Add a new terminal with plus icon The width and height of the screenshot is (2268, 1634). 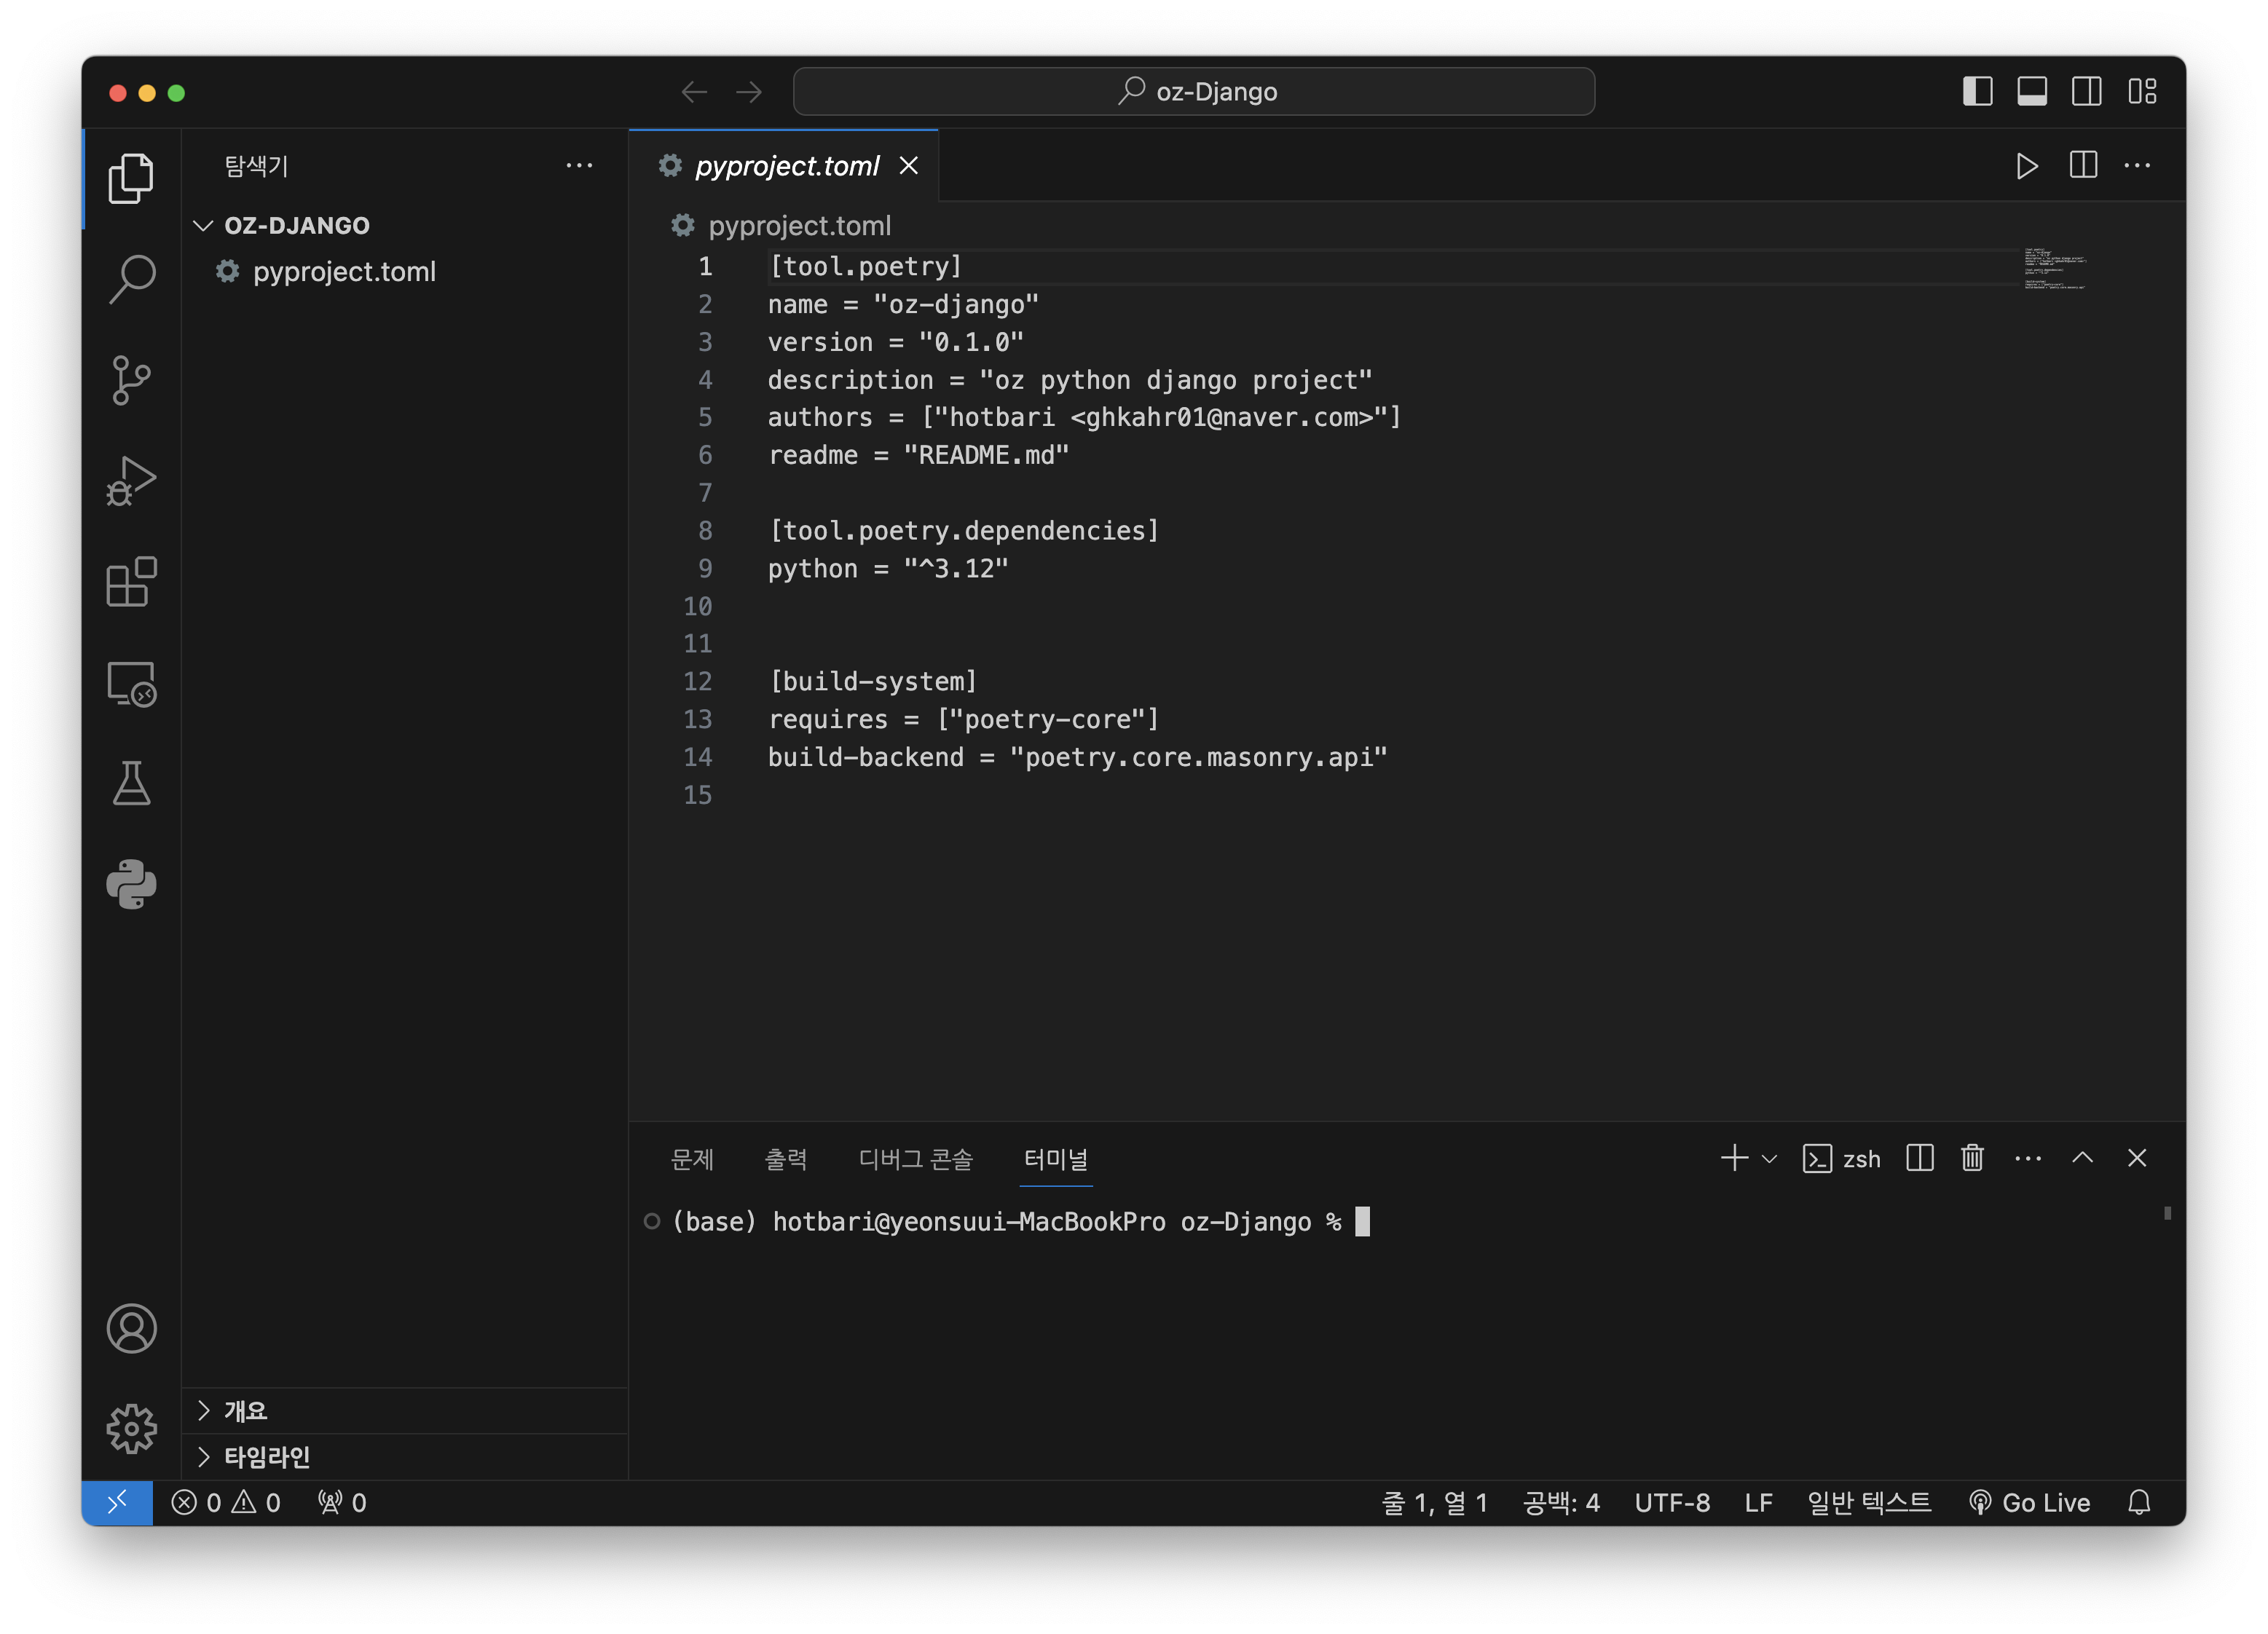click(1735, 1158)
